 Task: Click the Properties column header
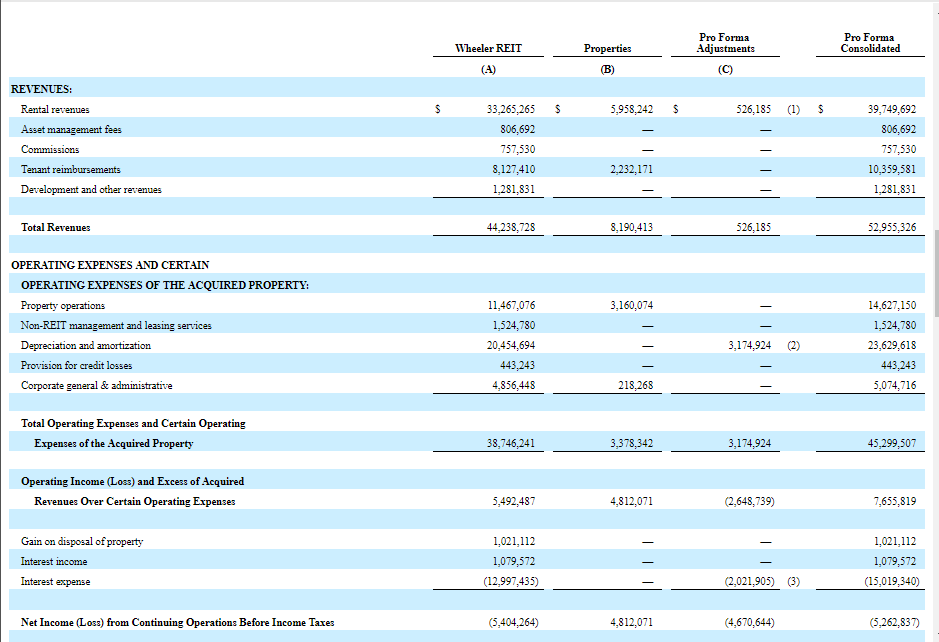pos(607,47)
